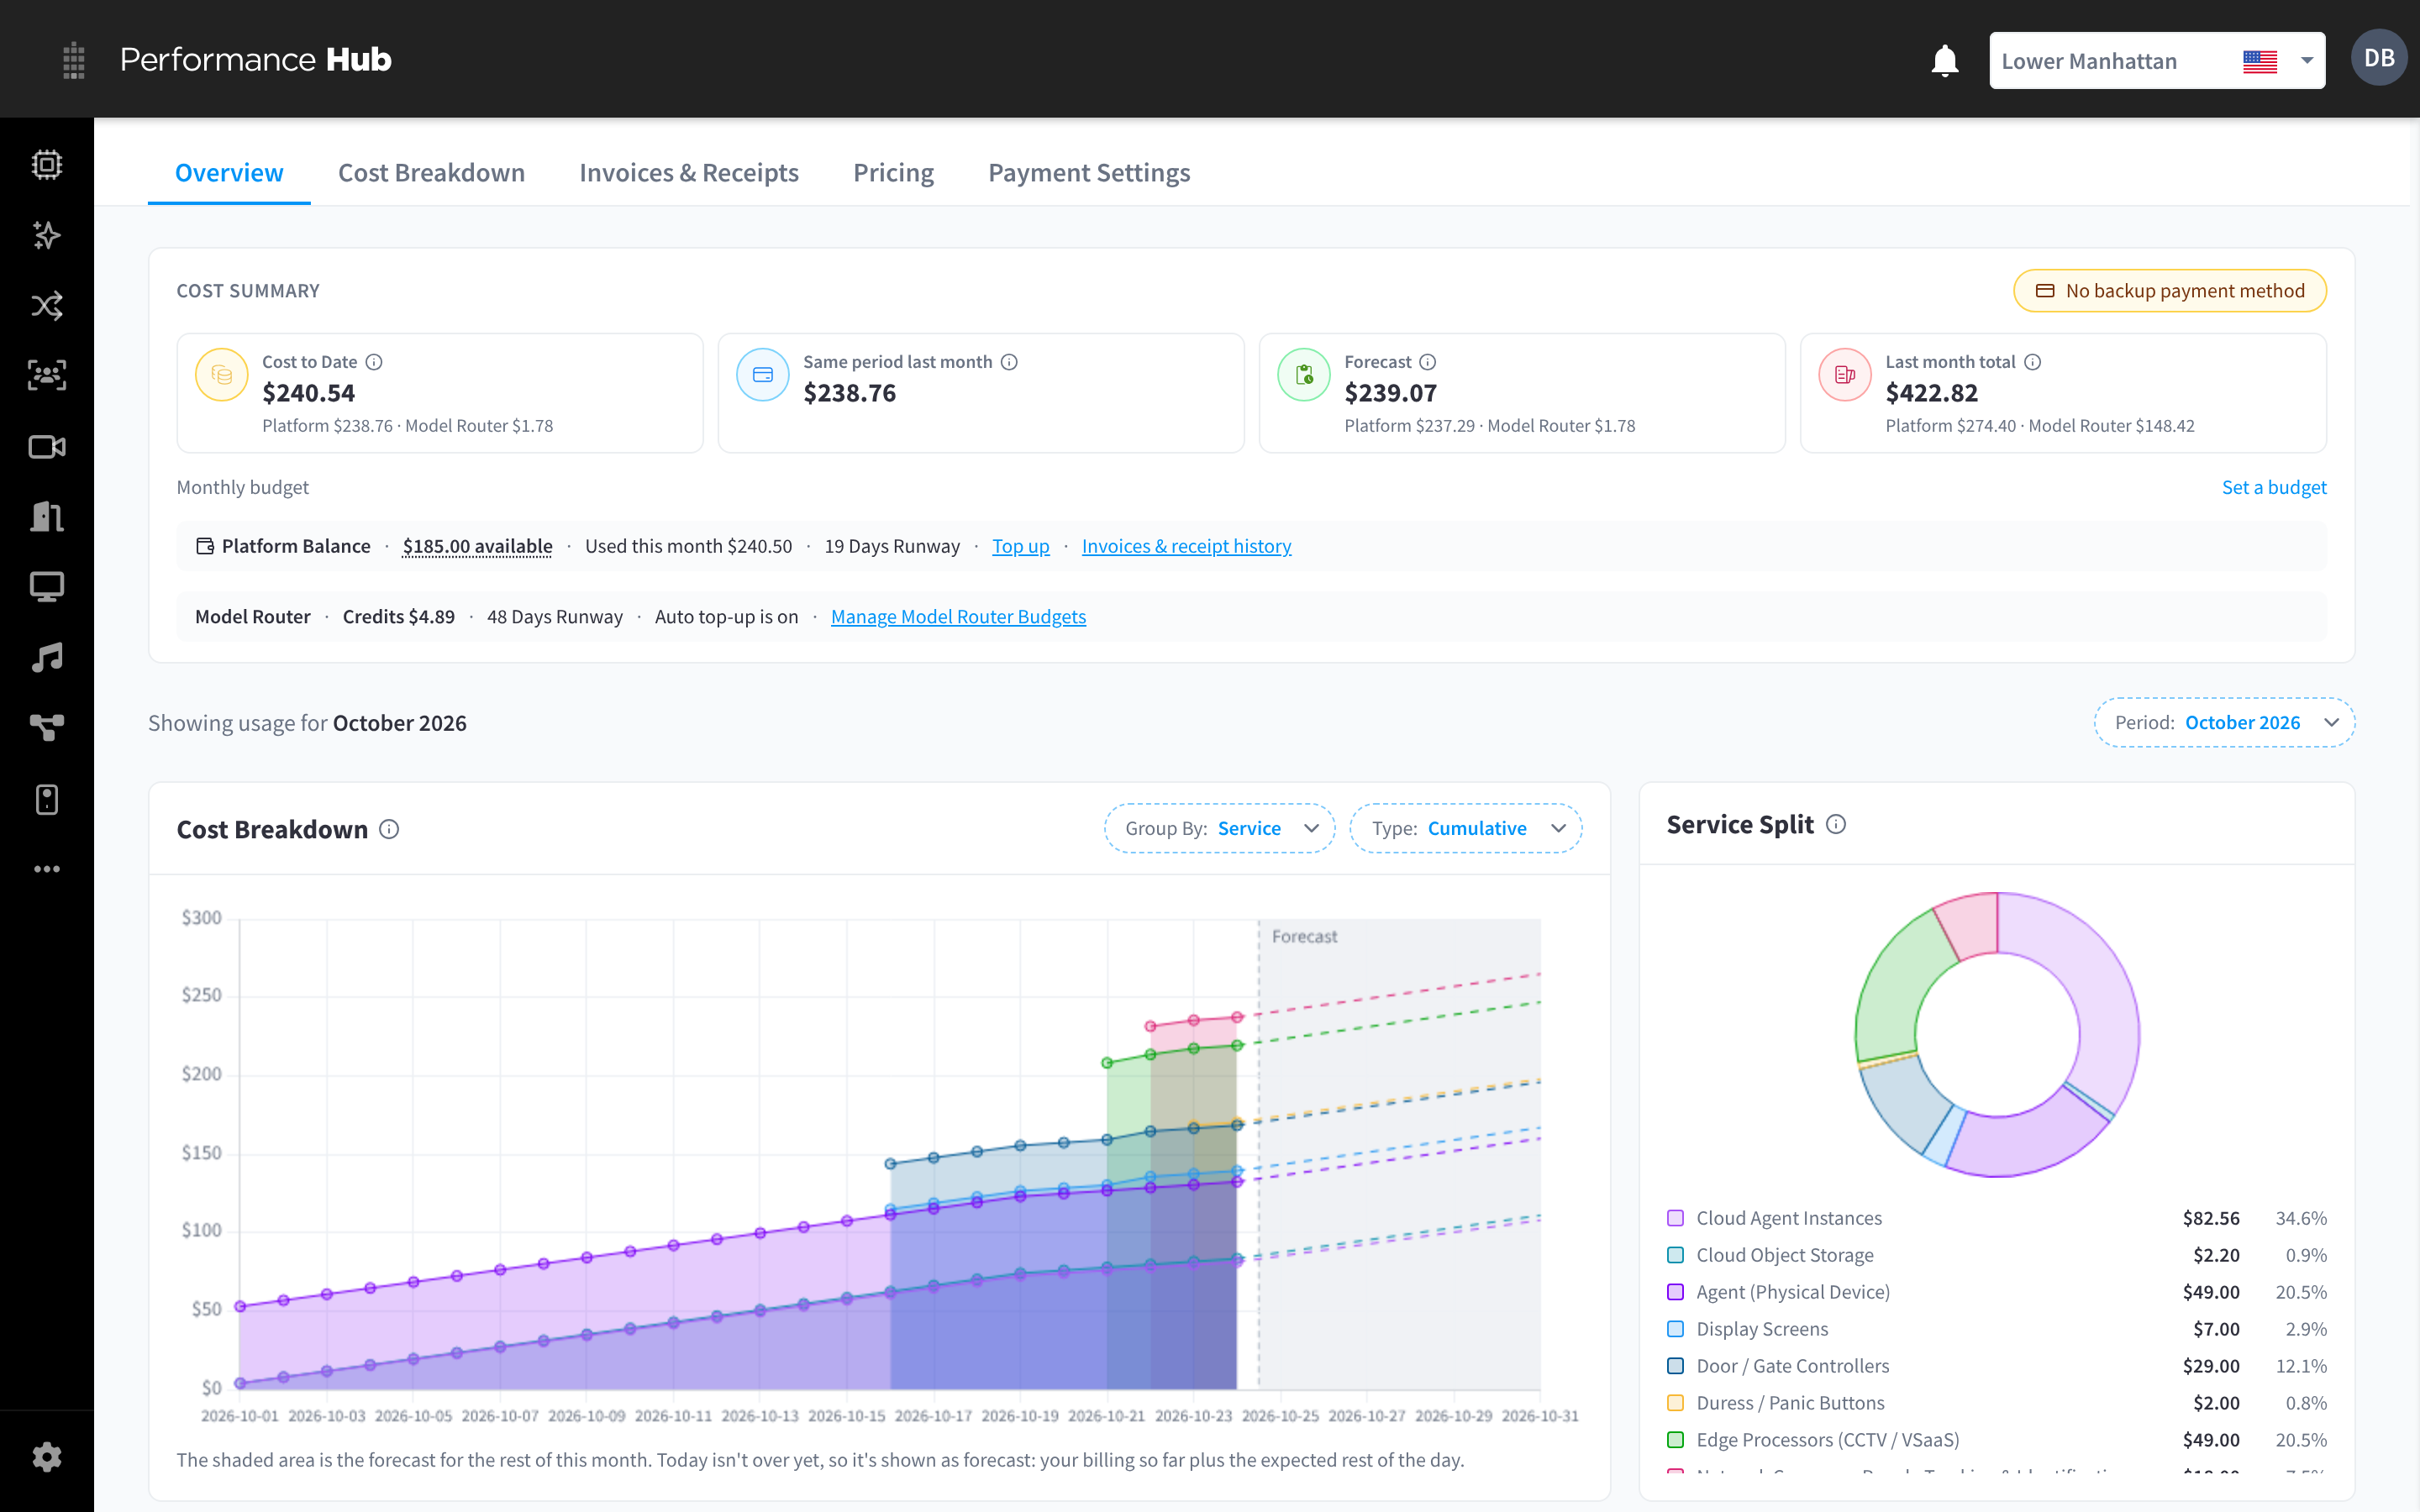Click the Cost to Date coins icon

[x=222, y=375]
